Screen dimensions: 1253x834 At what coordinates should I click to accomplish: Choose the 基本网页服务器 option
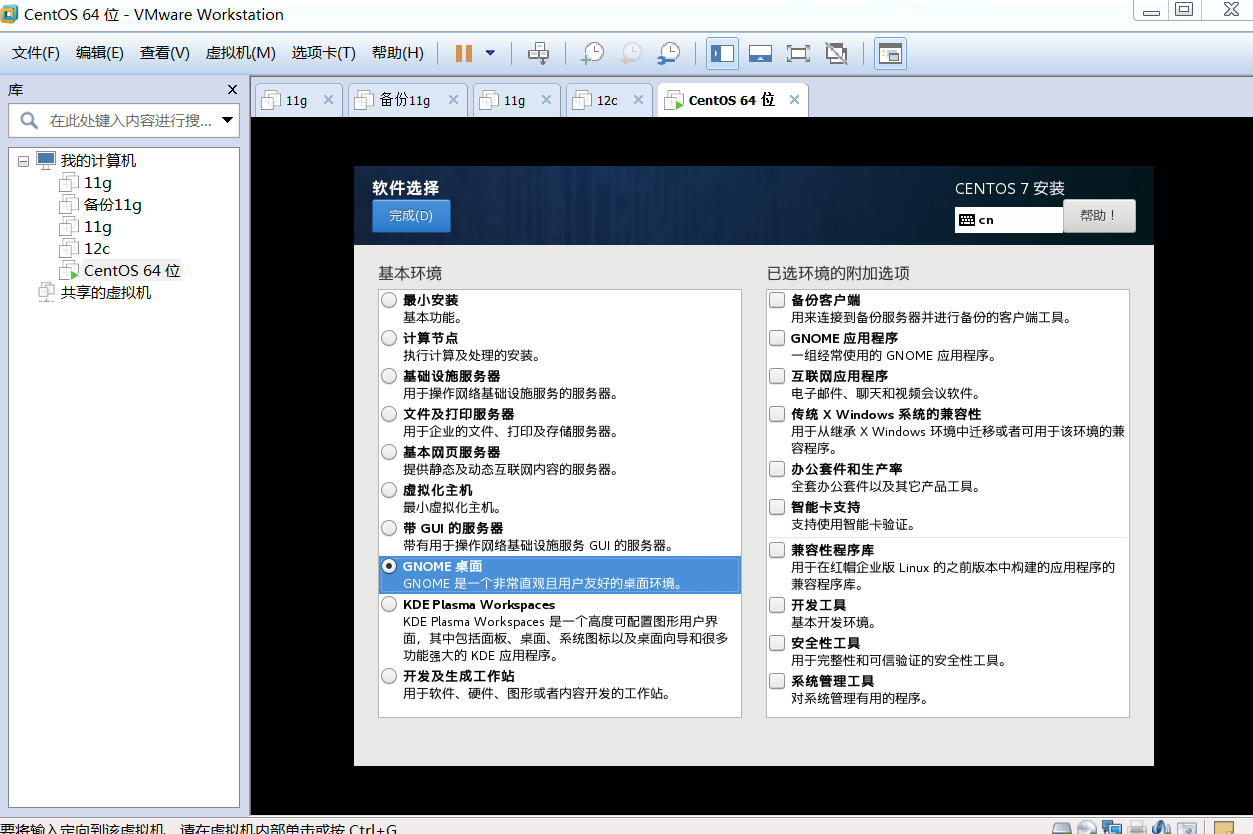(389, 452)
